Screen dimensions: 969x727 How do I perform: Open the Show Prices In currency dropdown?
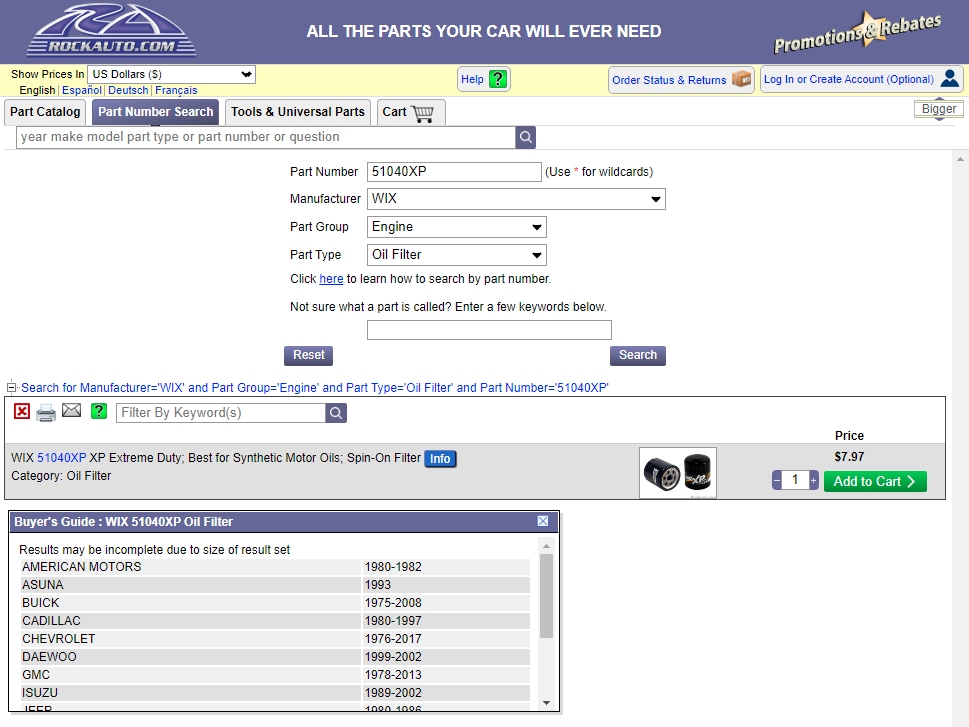coord(171,74)
